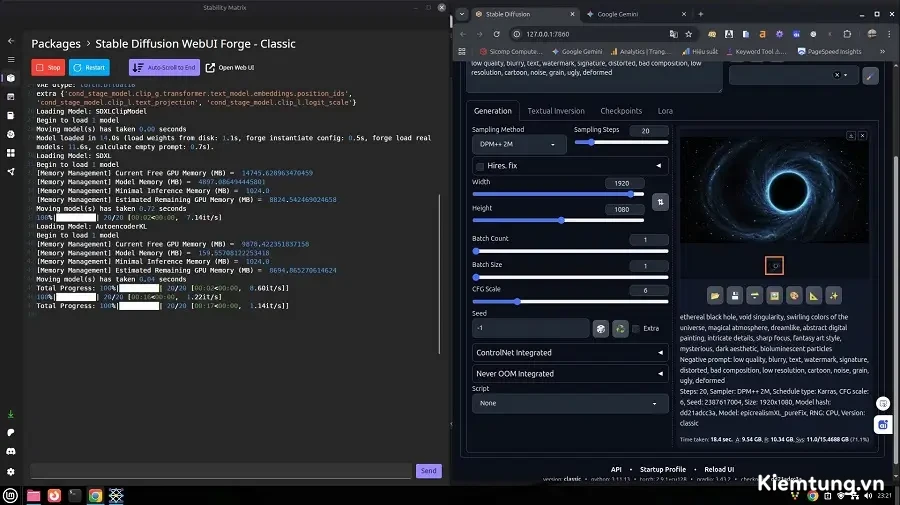
Task: Reload the Stable Diffusion browser page
Action: point(496,34)
